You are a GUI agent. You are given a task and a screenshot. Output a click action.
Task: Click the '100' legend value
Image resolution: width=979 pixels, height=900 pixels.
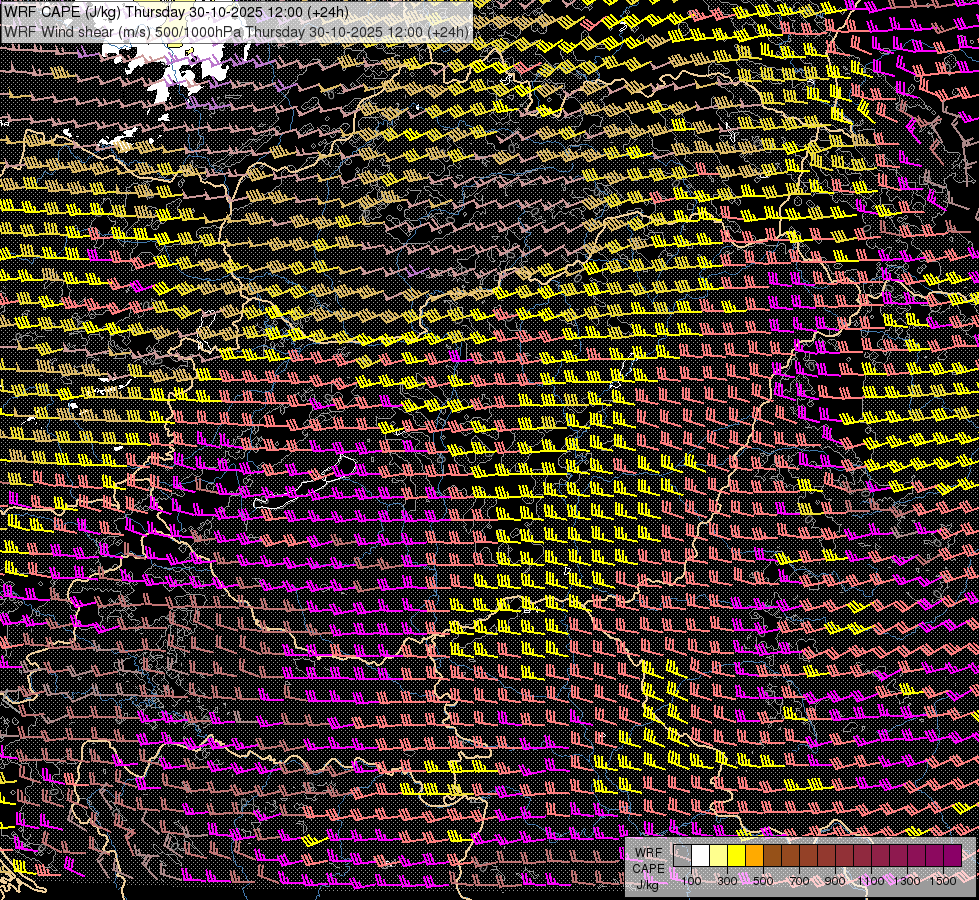[x=691, y=881]
